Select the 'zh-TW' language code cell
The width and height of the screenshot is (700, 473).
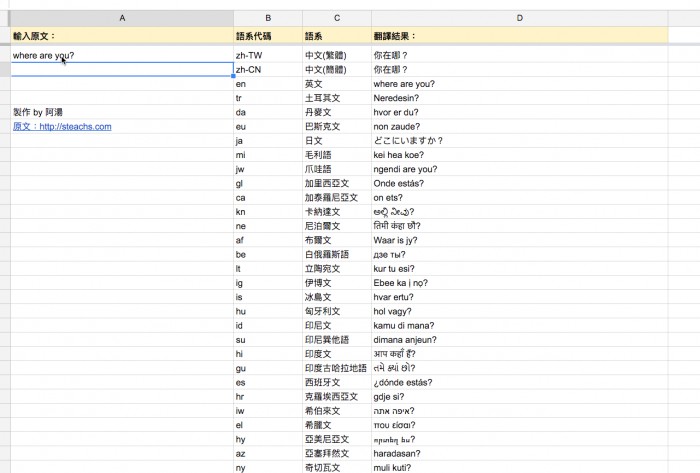tap(268, 55)
